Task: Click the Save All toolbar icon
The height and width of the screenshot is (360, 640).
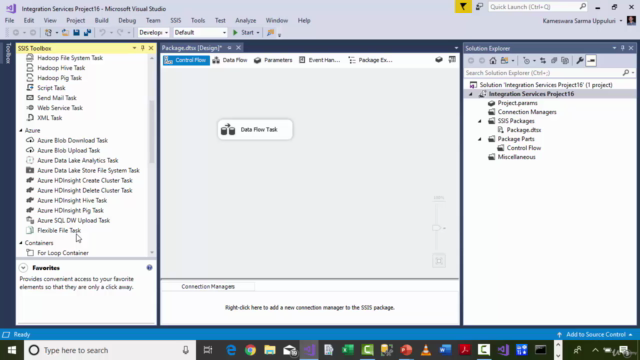Action: click(x=87, y=33)
